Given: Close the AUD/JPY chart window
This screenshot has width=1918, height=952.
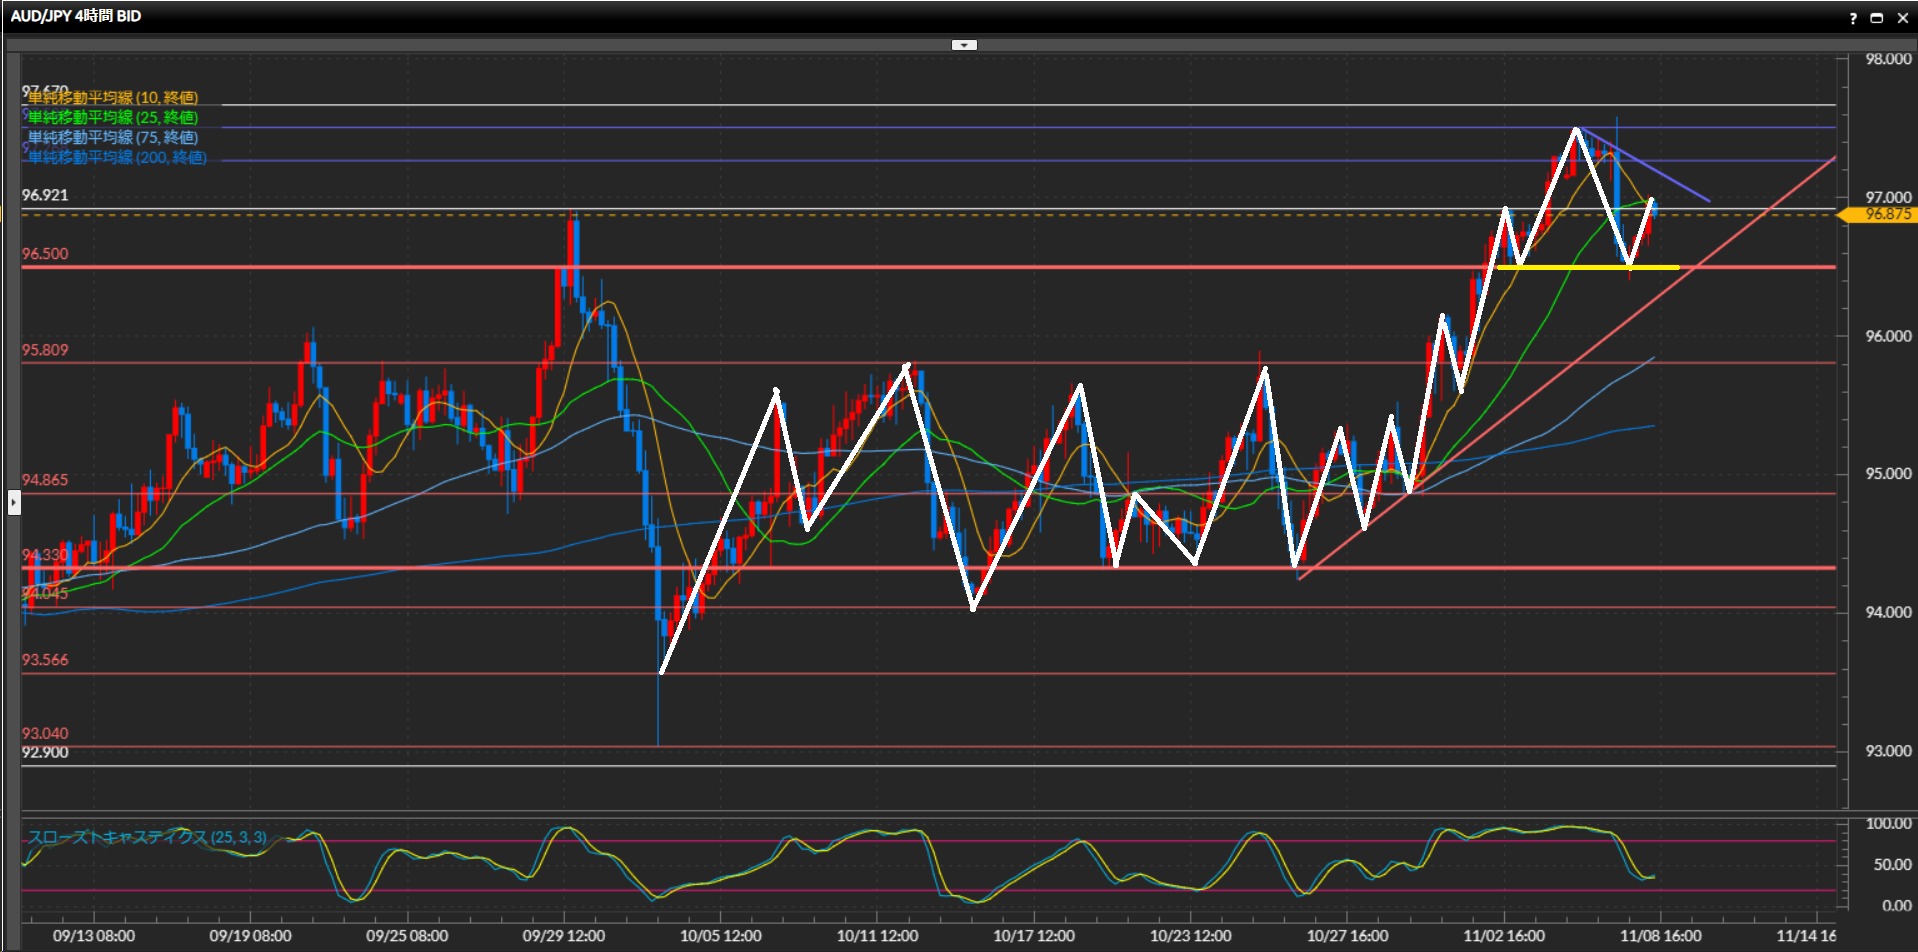Looking at the screenshot, I should (1902, 18).
